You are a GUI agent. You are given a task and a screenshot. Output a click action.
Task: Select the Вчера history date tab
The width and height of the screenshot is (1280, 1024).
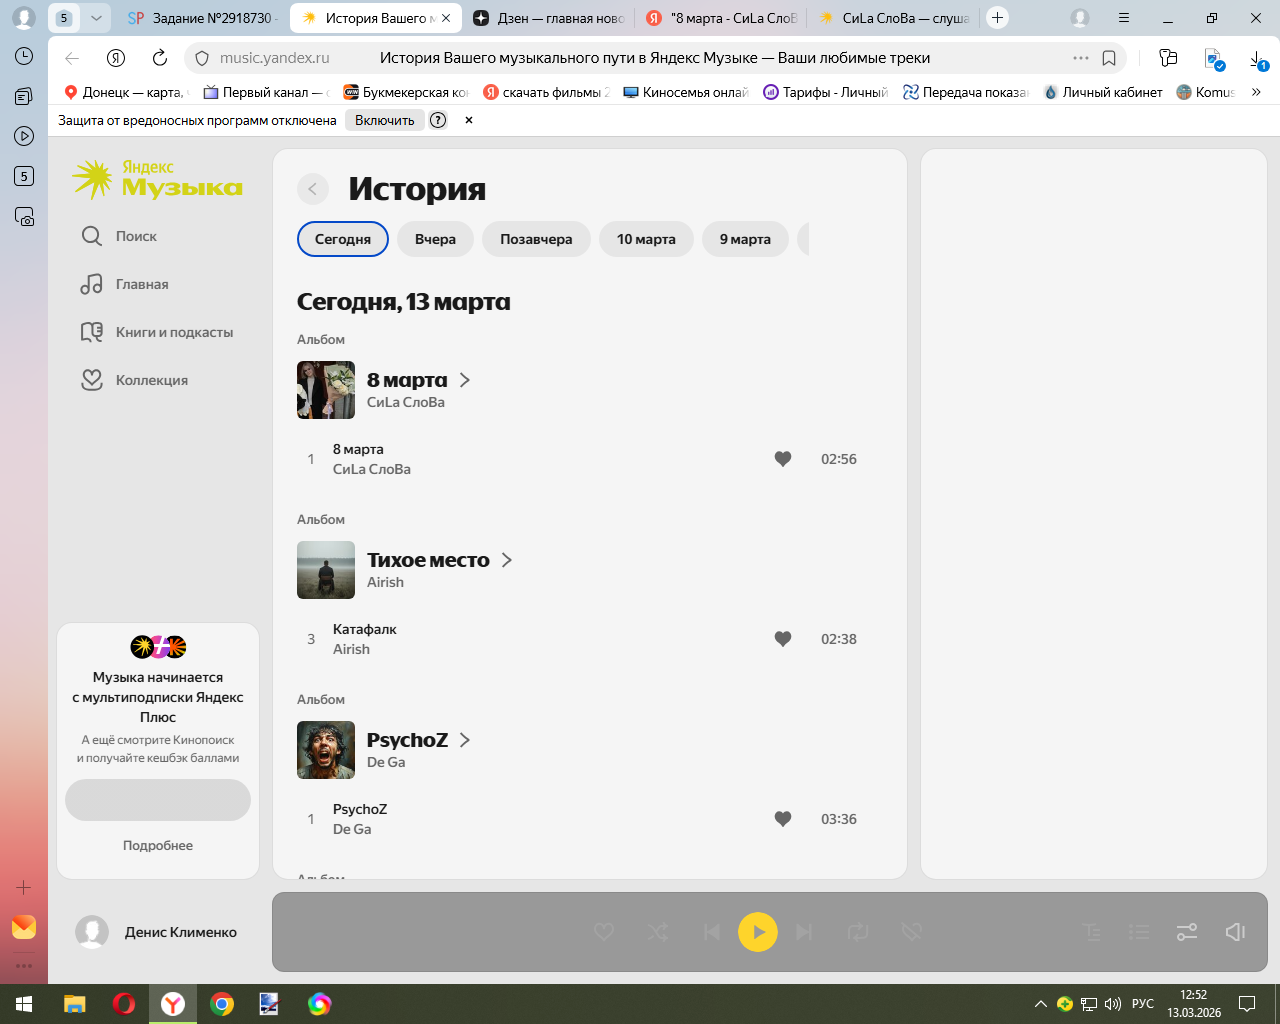coord(435,239)
